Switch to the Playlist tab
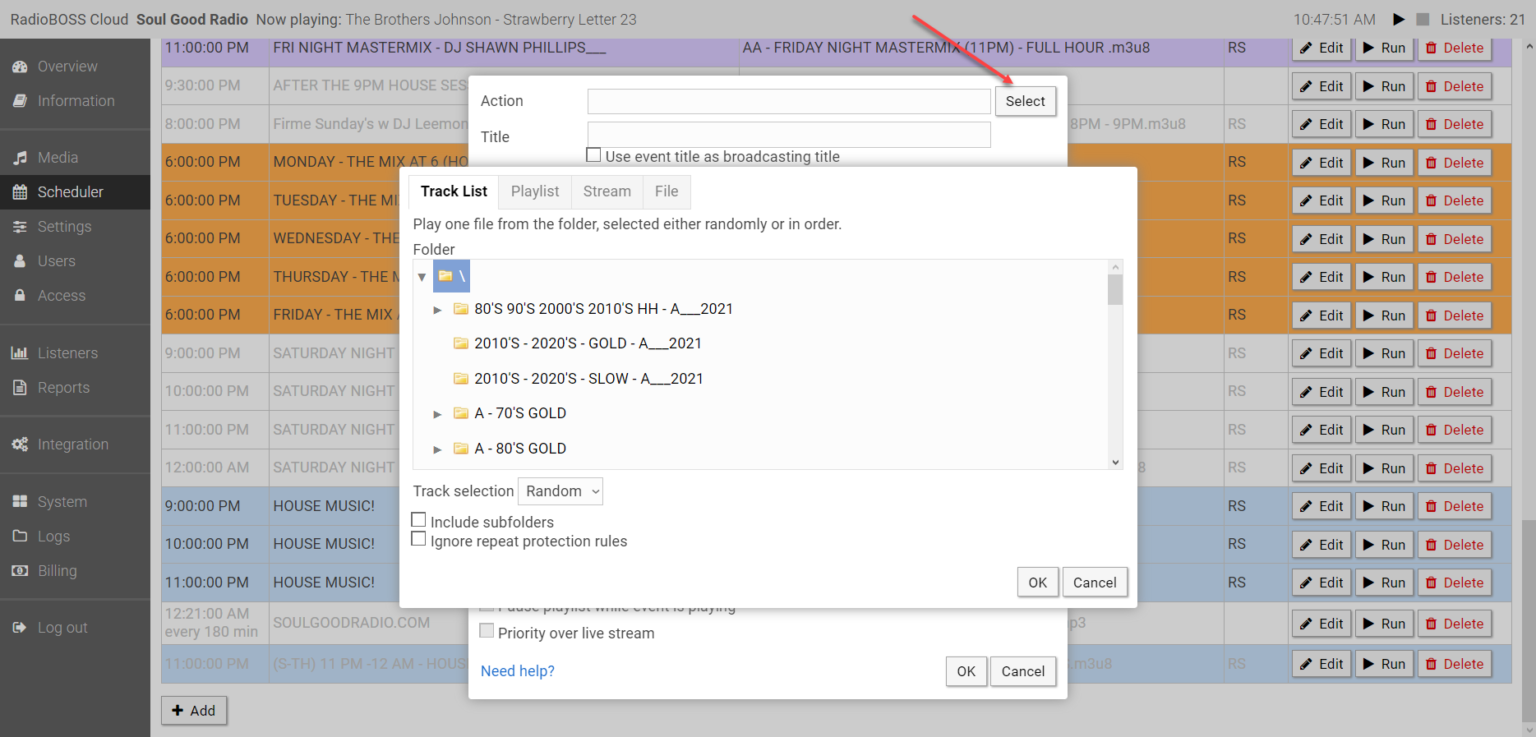 coord(535,191)
